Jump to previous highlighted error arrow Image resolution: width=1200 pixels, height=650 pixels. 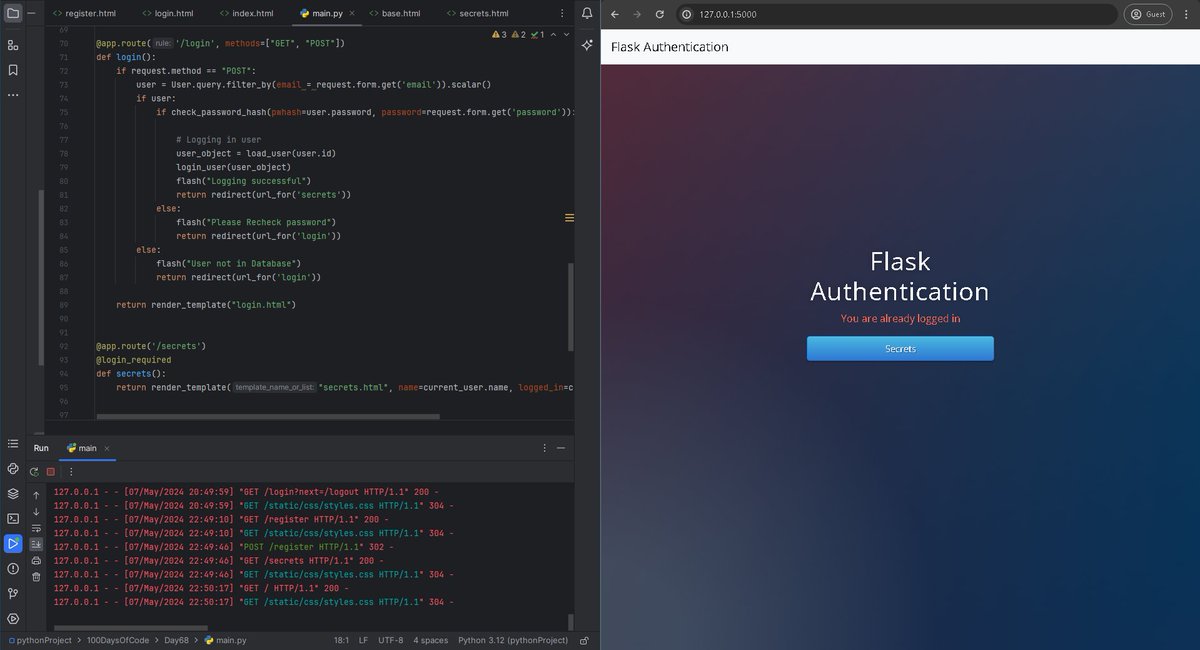[x=555, y=34]
